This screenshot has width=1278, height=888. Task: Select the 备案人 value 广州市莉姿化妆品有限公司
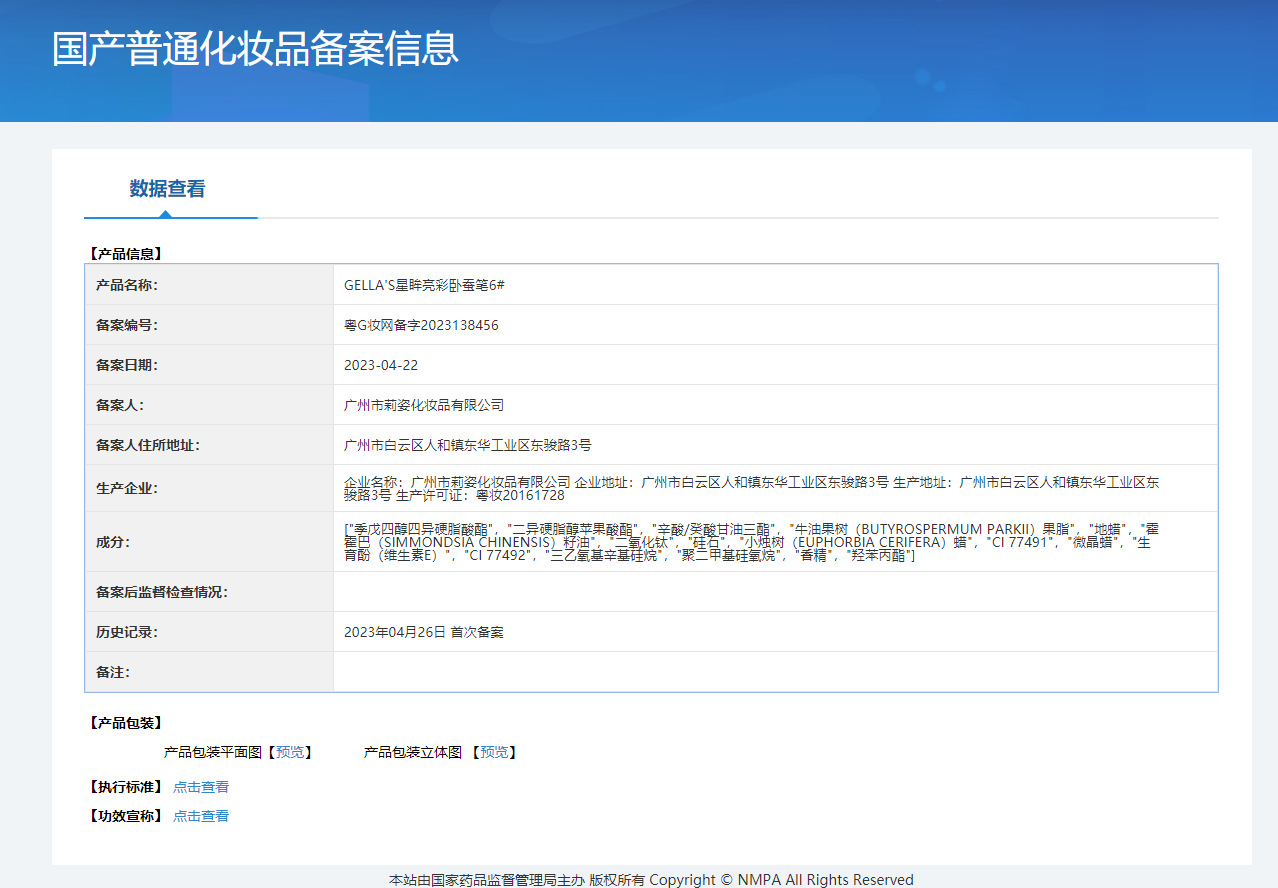424,405
